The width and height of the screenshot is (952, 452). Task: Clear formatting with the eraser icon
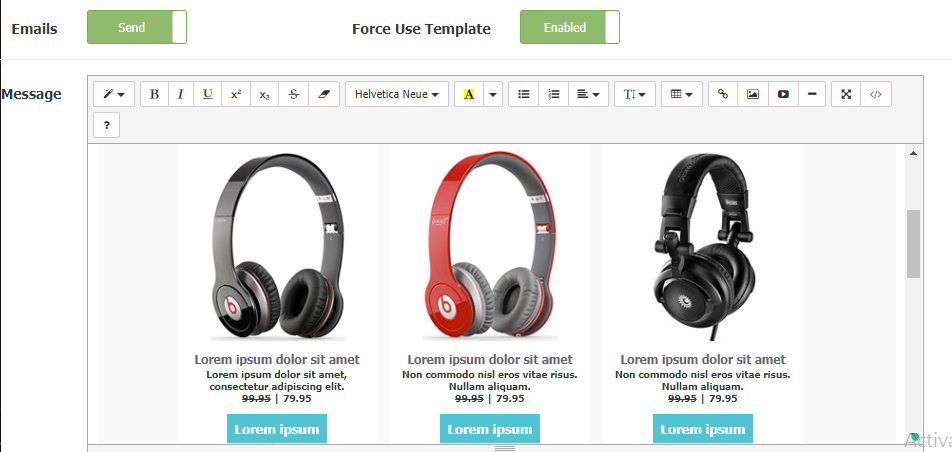(x=325, y=94)
